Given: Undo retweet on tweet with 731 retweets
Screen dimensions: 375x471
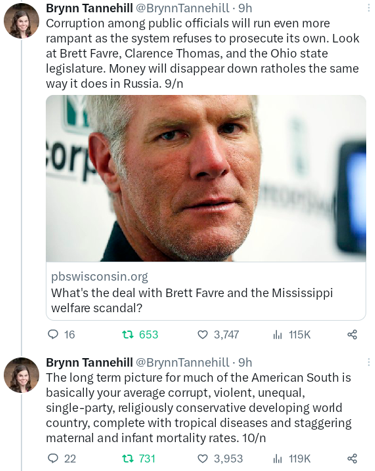Looking at the screenshot, I should click(x=128, y=458).
